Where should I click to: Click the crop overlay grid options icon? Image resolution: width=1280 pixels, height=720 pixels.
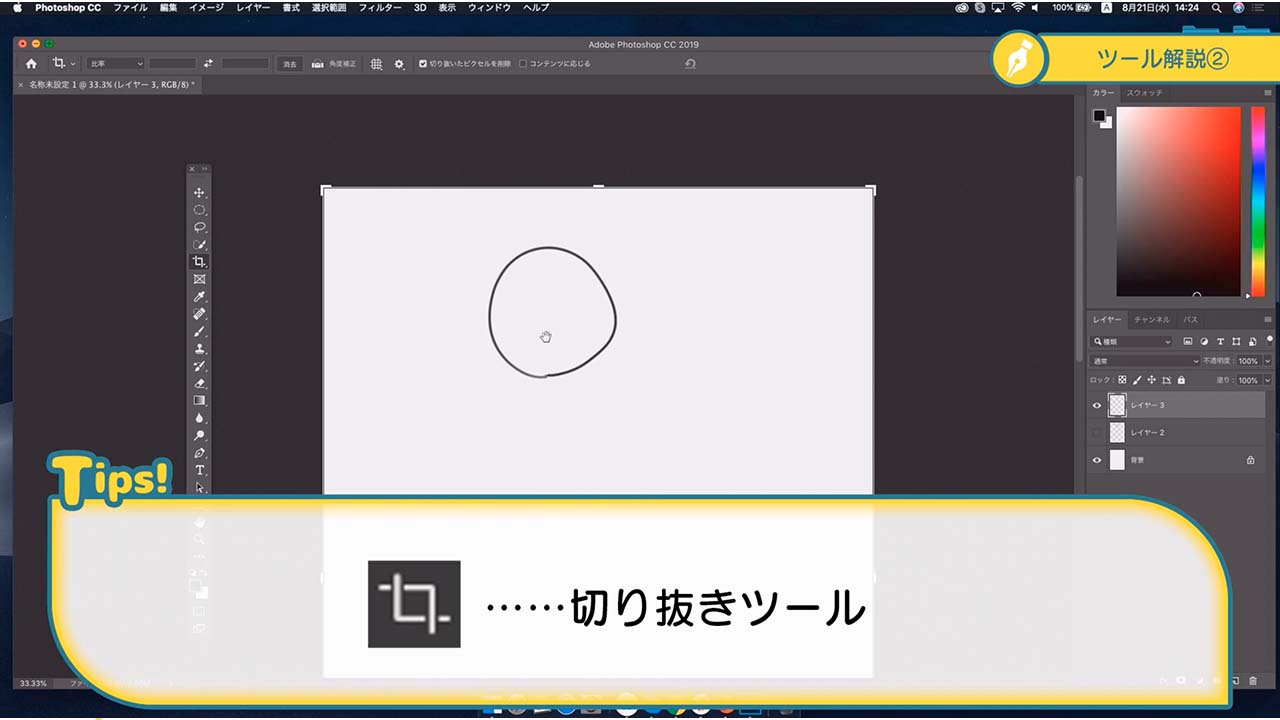[x=376, y=64]
